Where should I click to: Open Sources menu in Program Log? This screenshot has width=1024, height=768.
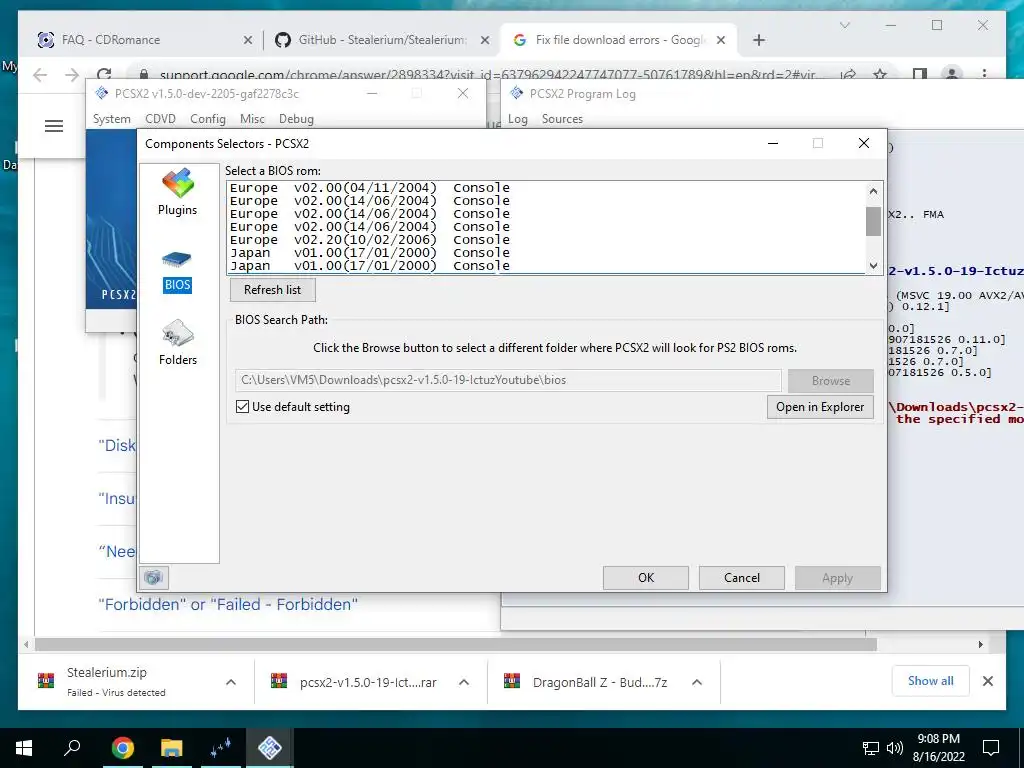(x=562, y=119)
